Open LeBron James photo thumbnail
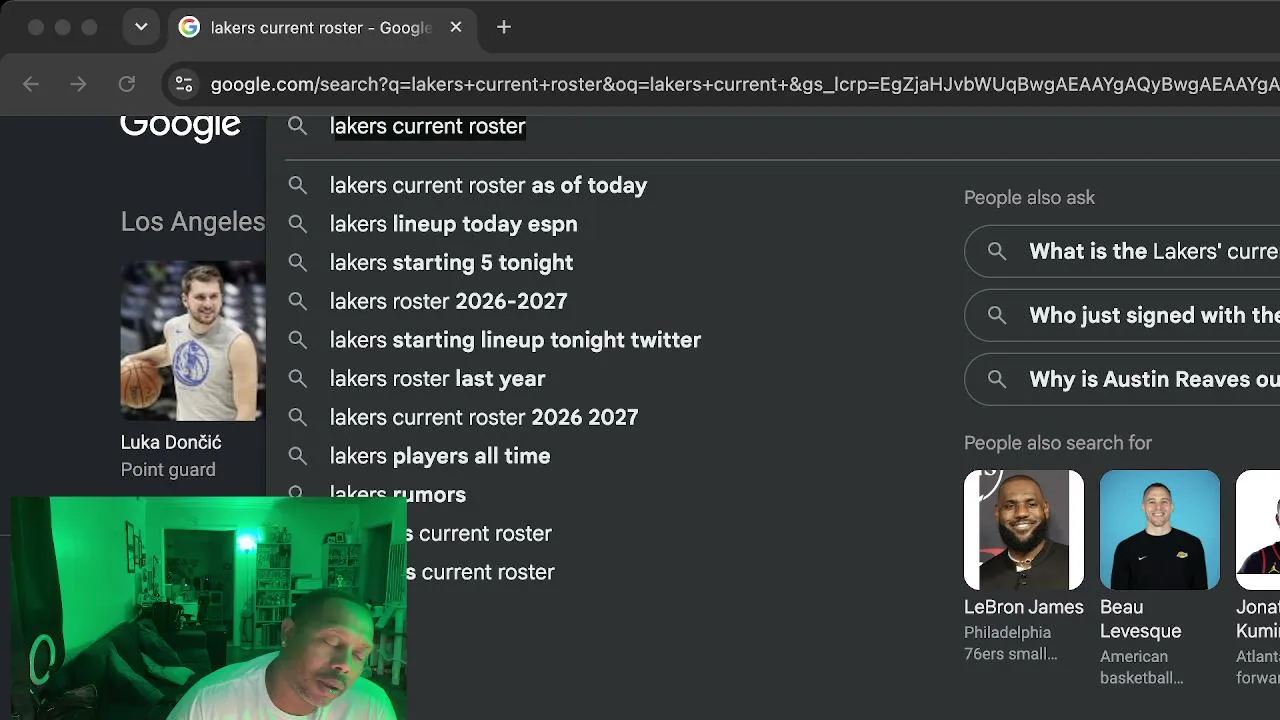 (x=1024, y=530)
